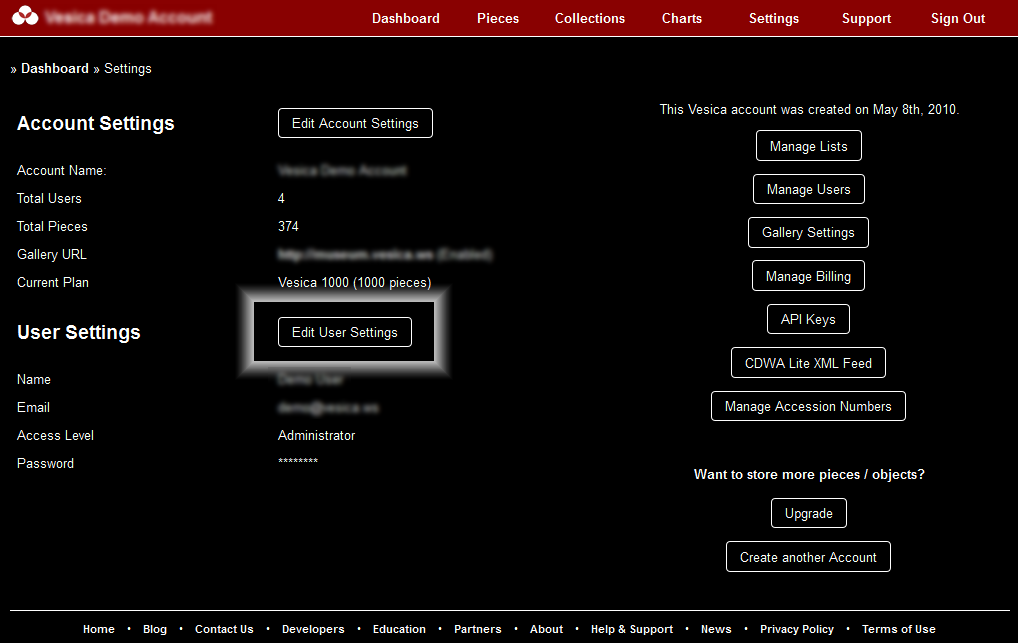Click the Settings breadcrumb text
Image resolution: width=1018 pixels, height=643 pixels.
(x=127, y=68)
